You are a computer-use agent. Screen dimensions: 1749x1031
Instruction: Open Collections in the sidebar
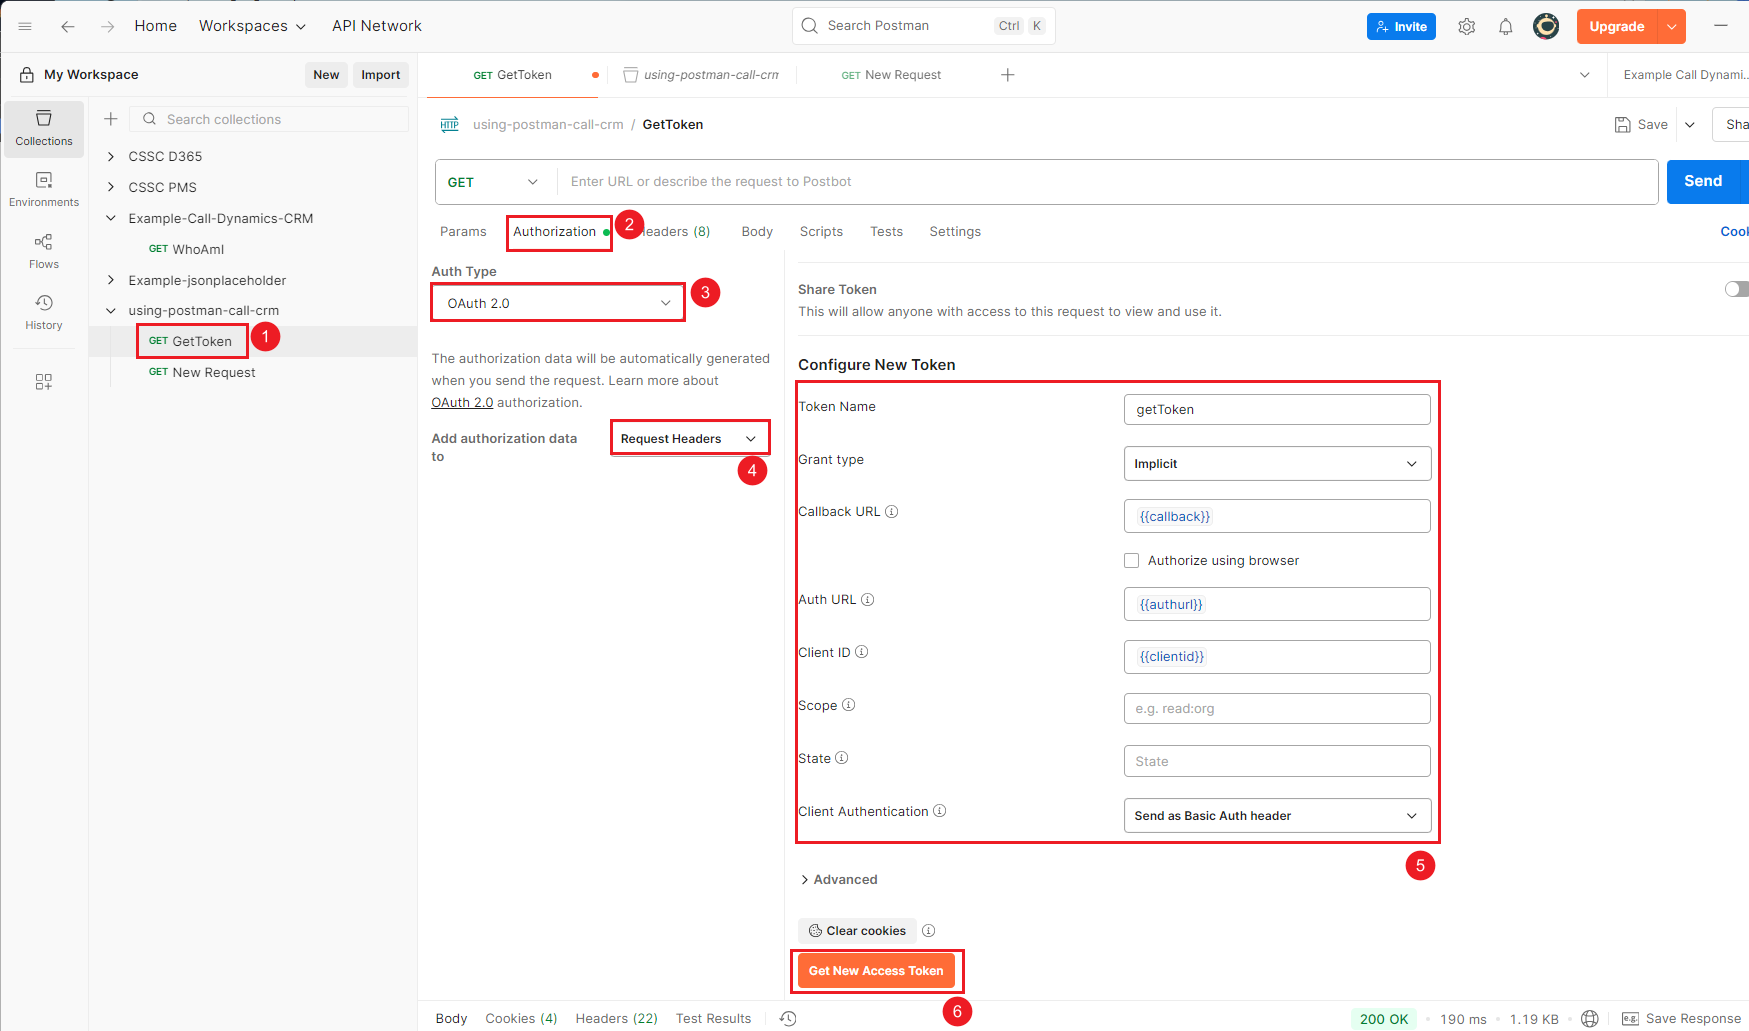tap(44, 129)
